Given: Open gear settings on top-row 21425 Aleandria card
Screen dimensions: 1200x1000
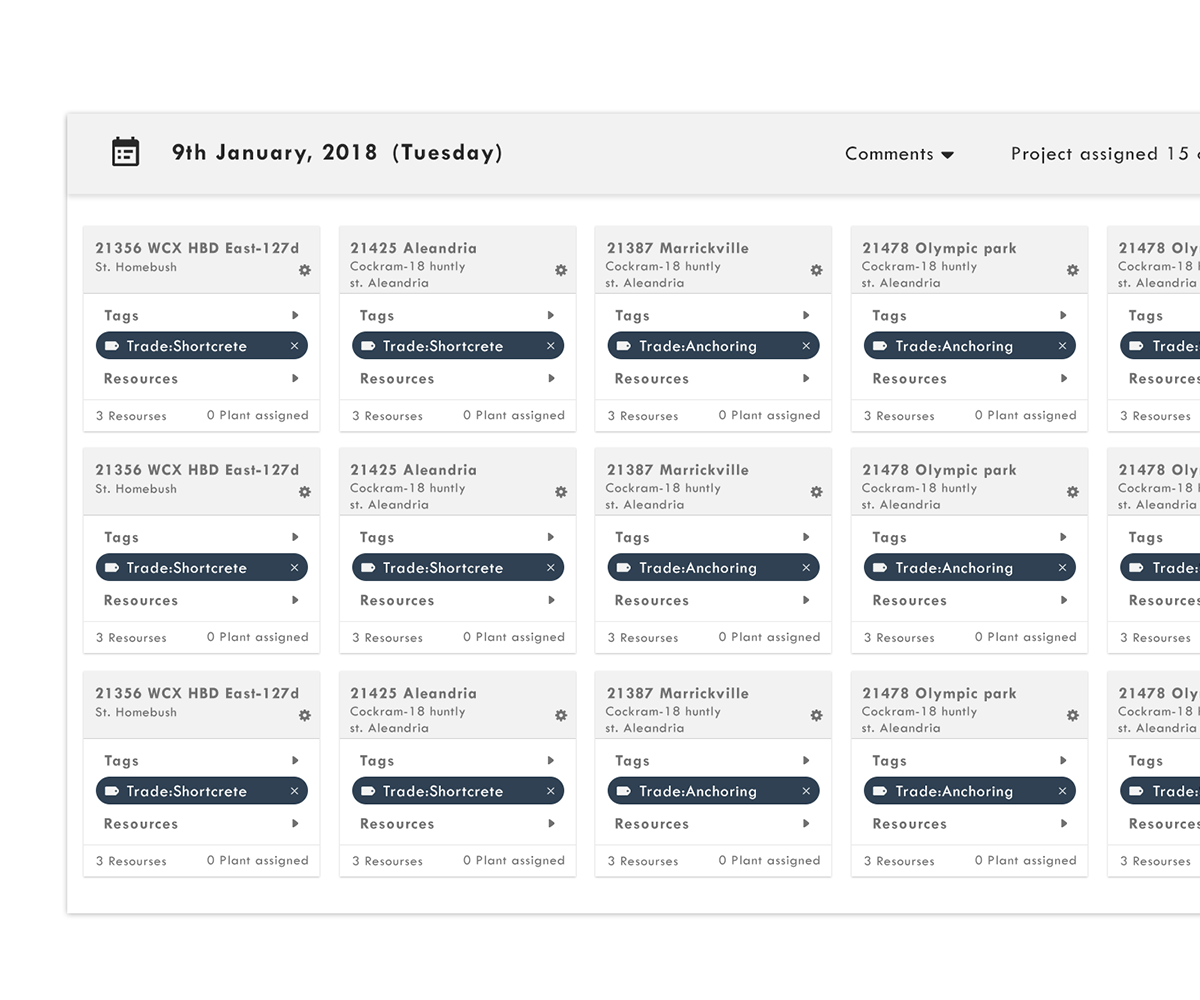Looking at the screenshot, I should coord(561,270).
